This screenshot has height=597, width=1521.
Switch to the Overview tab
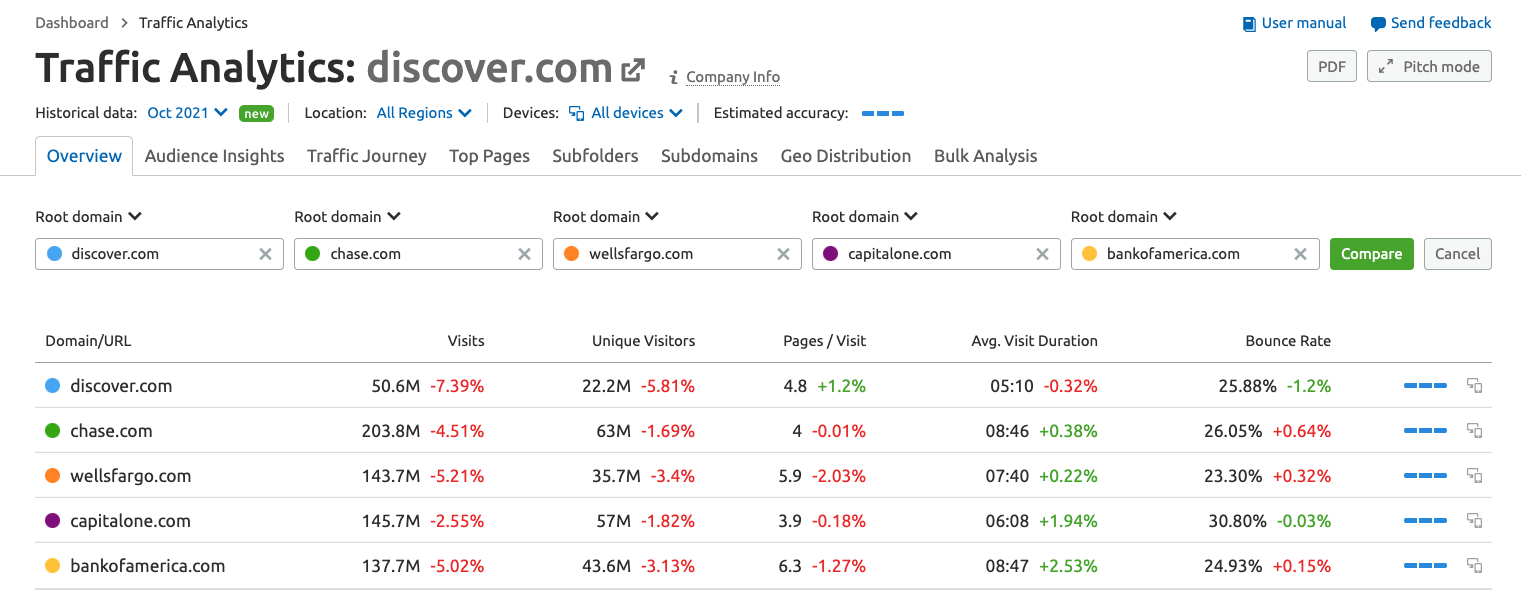coord(84,156)
